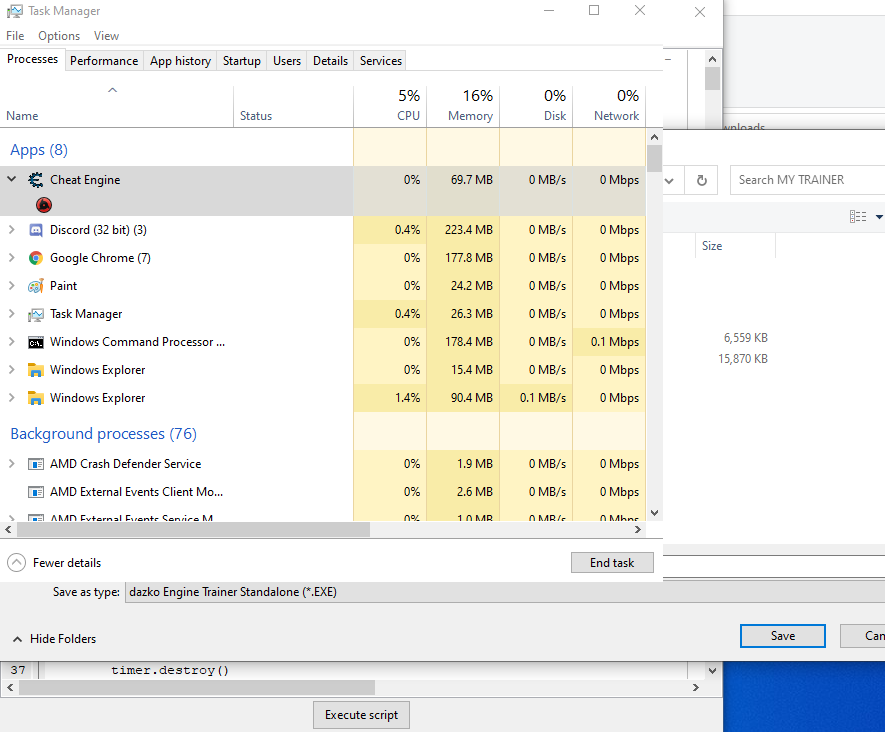Click the Google Chrome icon
This screenshot has width=885, height=732.
pos(36,258)
